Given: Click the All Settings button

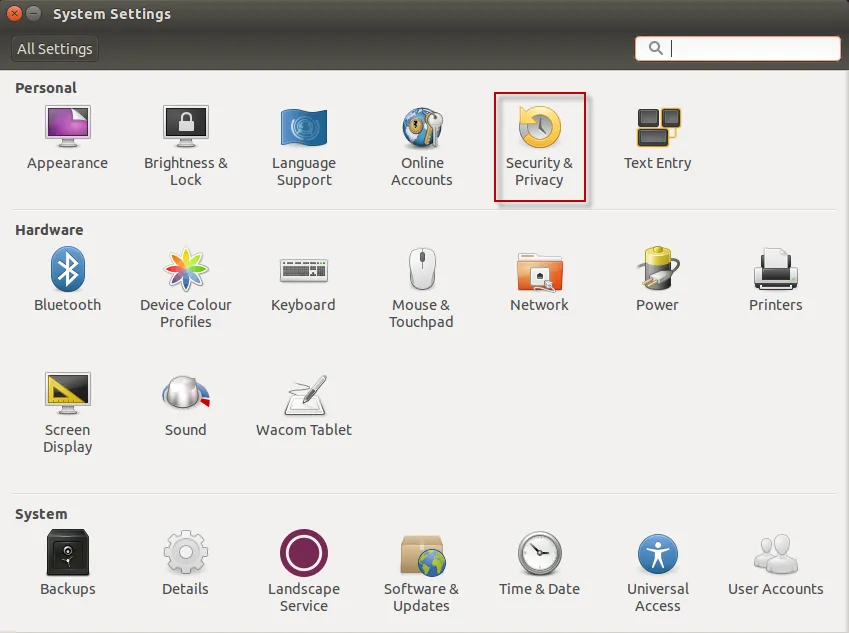Looking at the screenshot, I should pyautogui.click(x=53, y=48).
